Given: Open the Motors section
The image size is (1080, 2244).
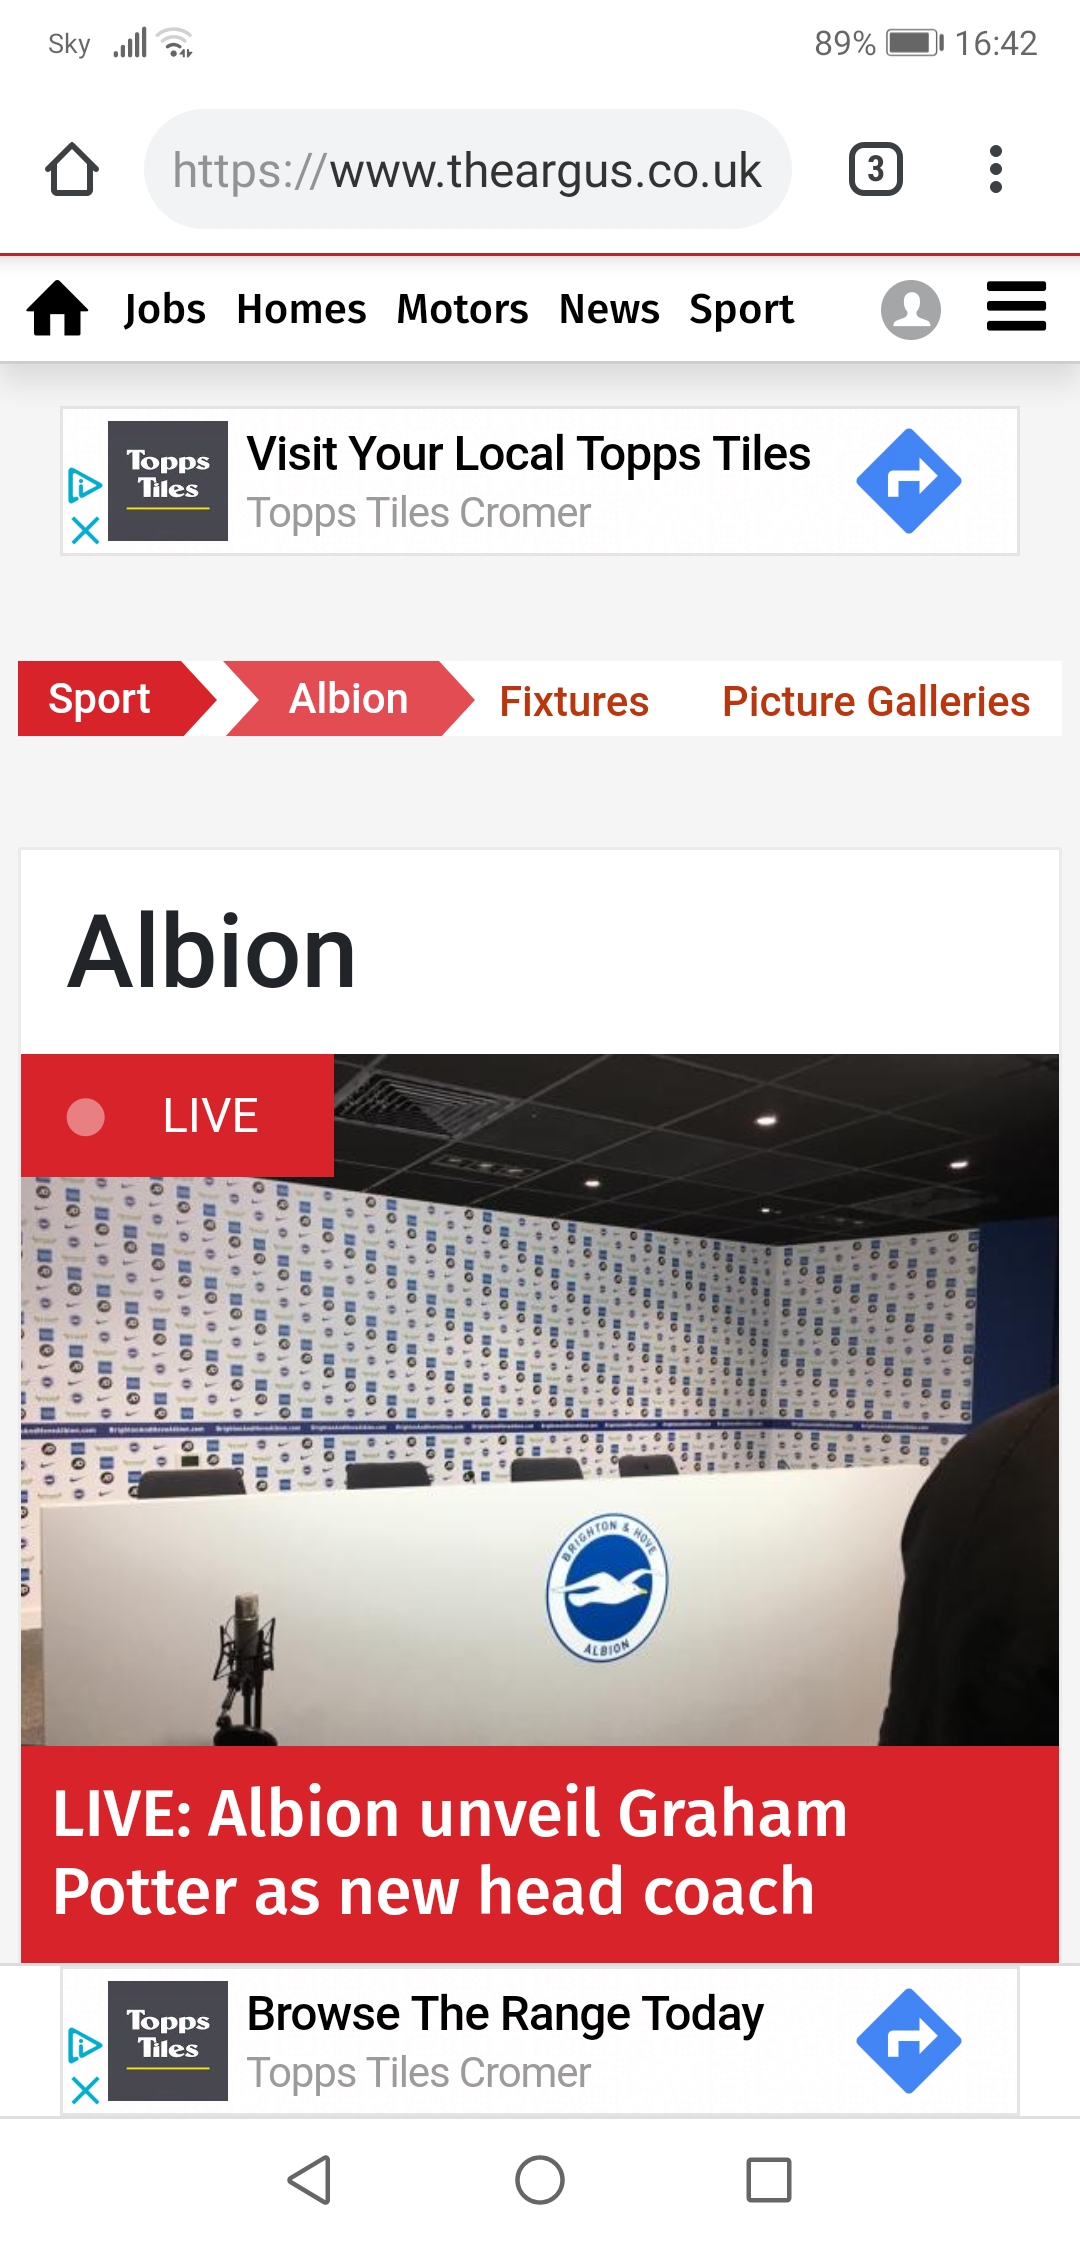Looking at the screenshot, I should coord(462,309).
